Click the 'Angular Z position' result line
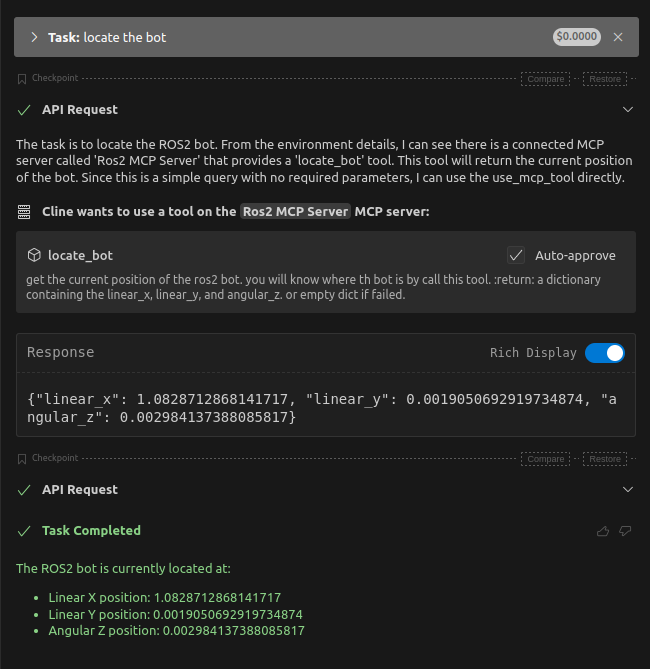The image size is (650, 669). [177, 631]
